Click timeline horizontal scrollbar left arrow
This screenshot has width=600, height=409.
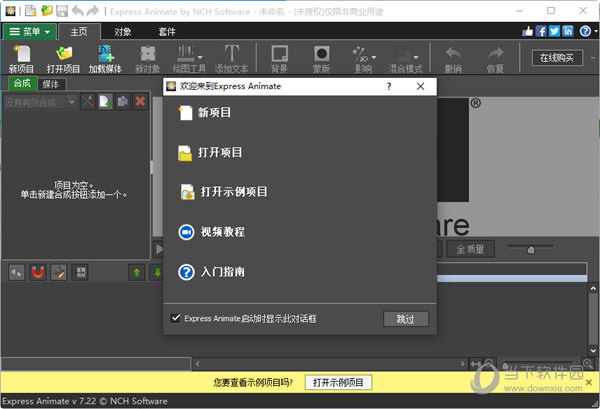pyautogui.click(x=197, y=363)
